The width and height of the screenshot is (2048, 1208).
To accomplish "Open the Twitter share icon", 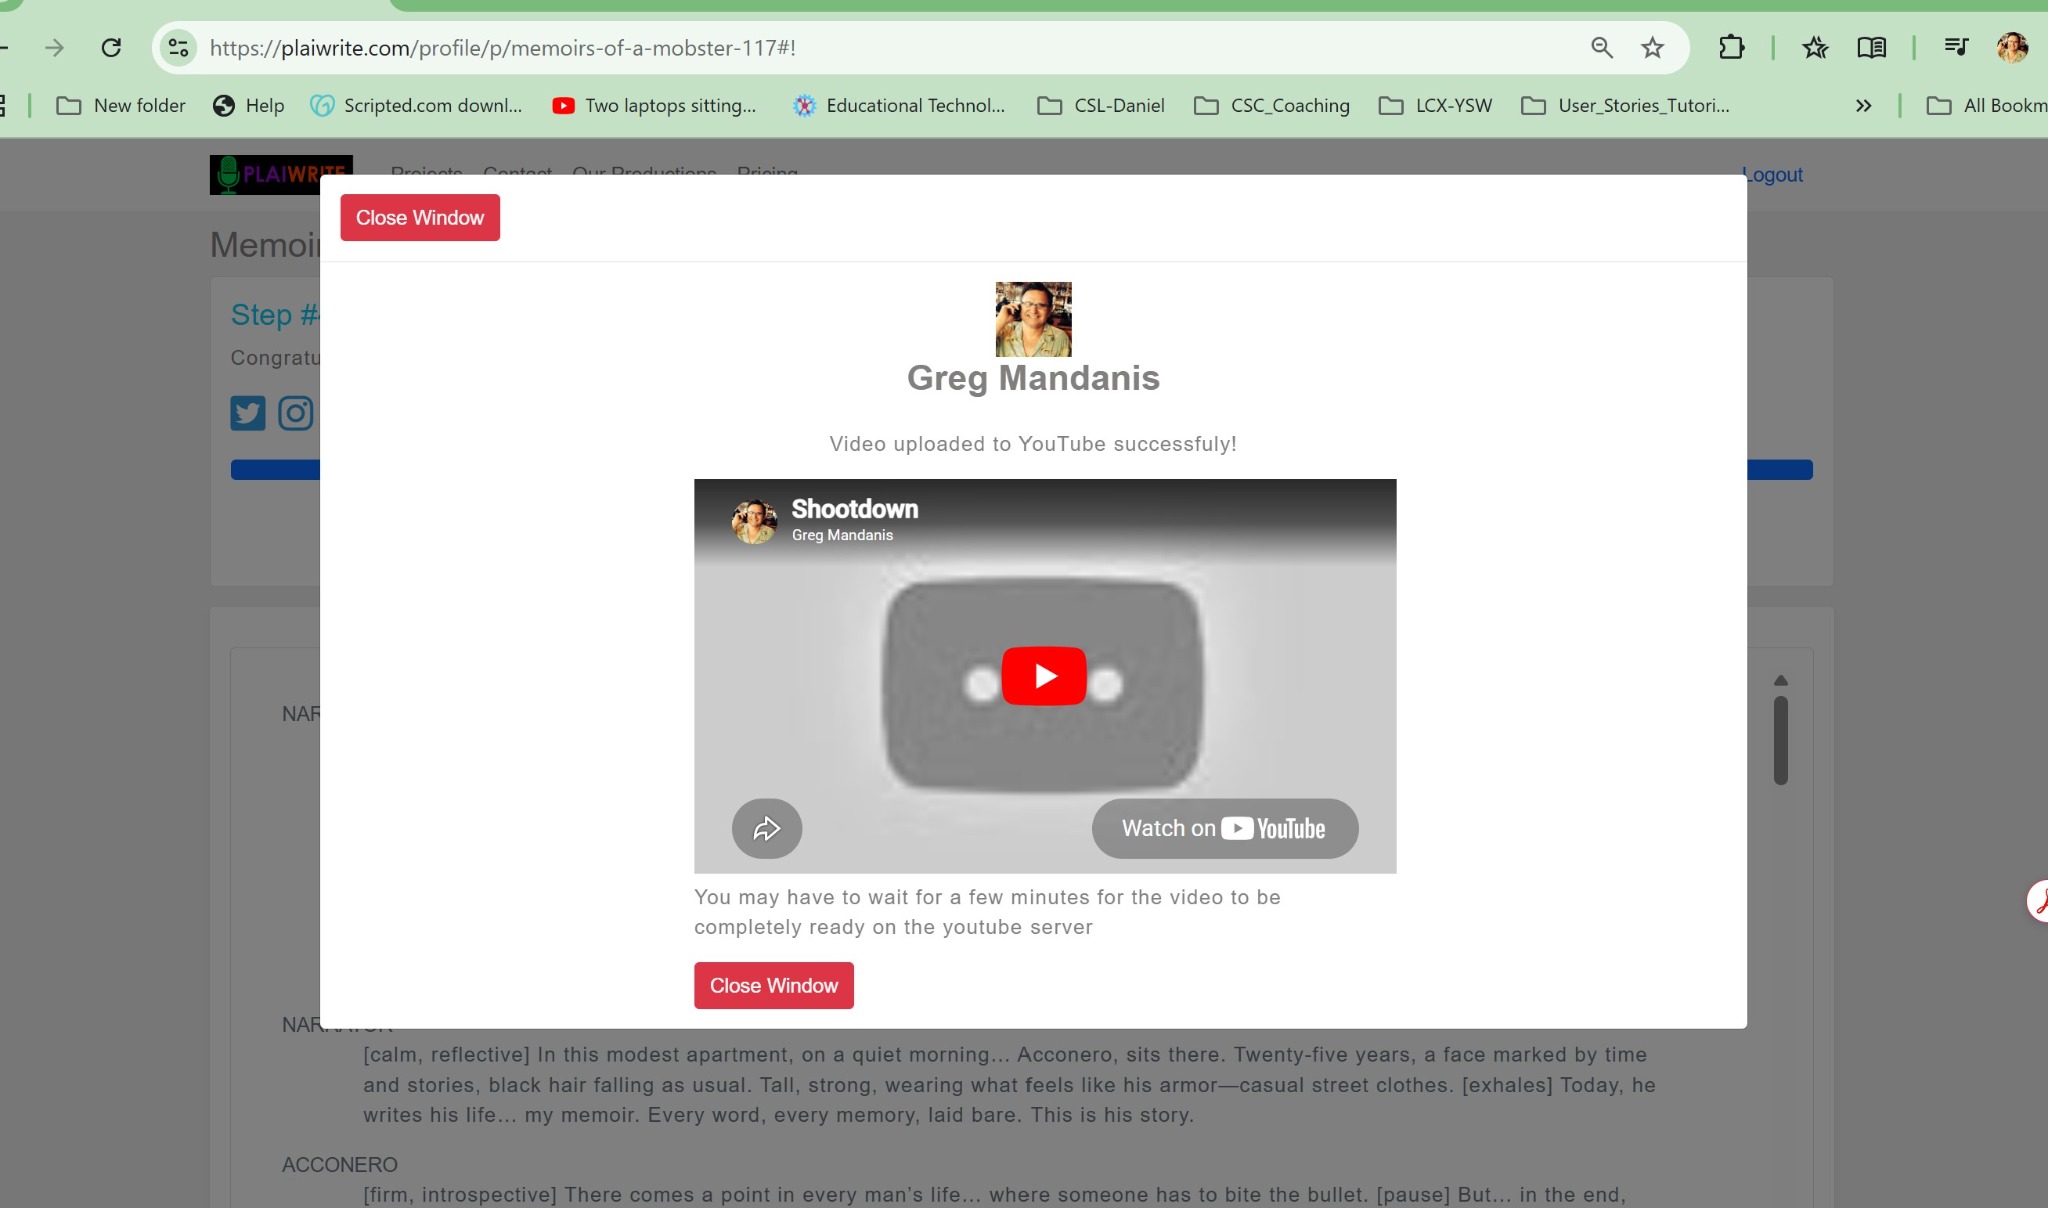I will click(248, 413).
